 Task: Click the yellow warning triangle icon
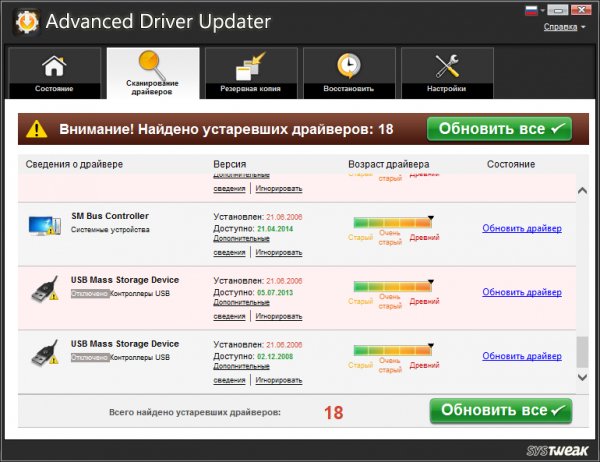pos(37,129)
